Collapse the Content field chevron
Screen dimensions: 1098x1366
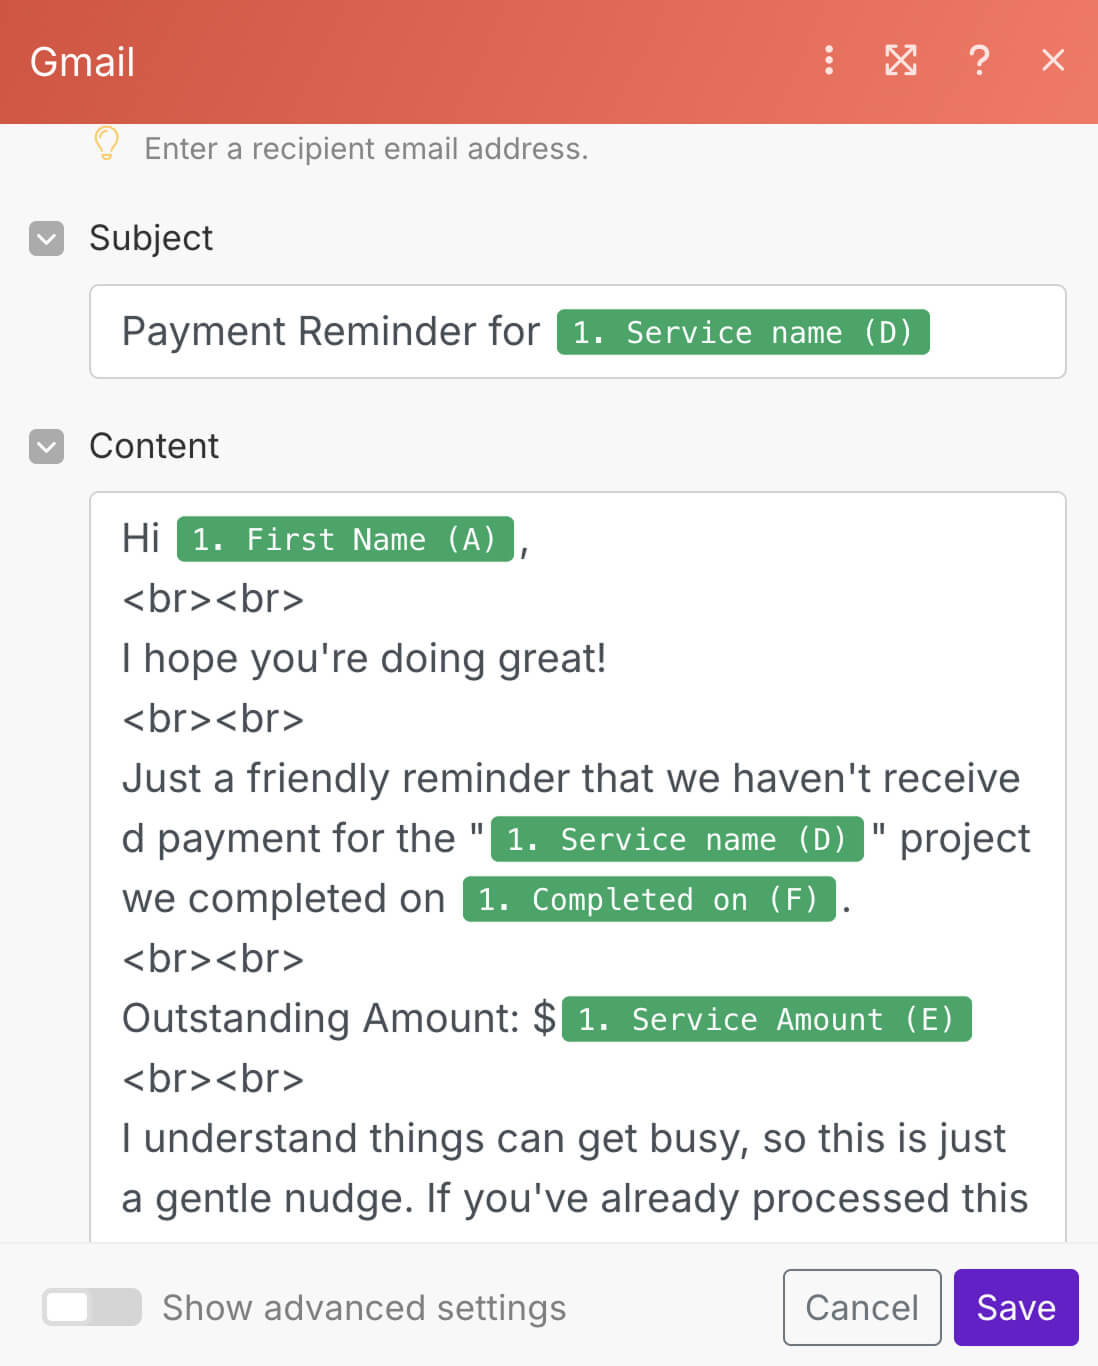47,447
